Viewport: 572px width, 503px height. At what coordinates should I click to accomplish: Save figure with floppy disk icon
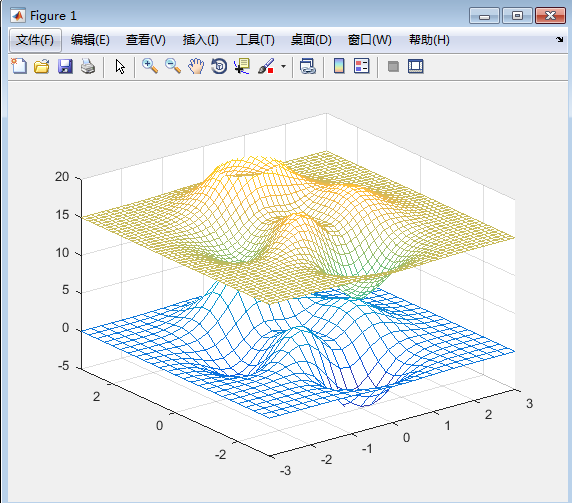tap(65, 66)
